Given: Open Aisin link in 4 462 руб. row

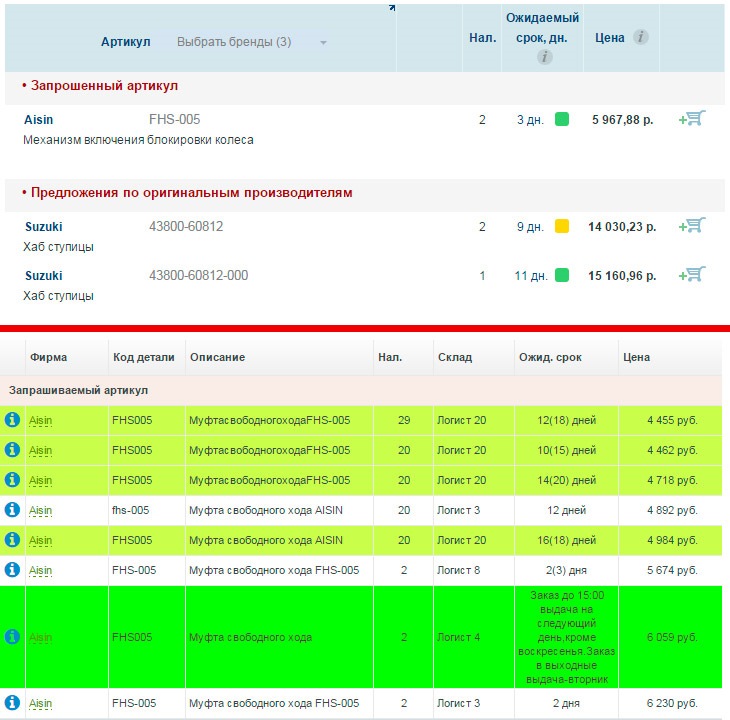Looking at the screenshot, I should [x=41, y=451].
